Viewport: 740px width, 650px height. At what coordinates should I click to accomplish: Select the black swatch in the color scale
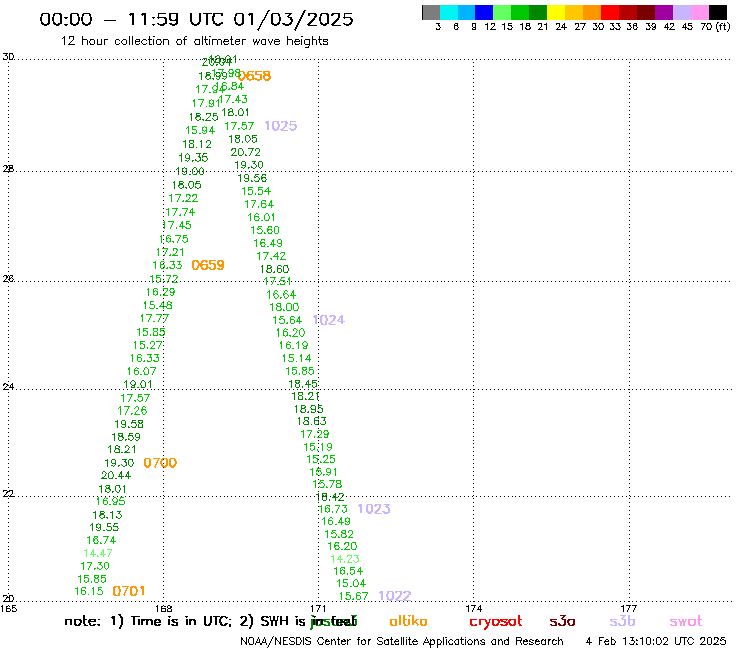click(718, 12)
